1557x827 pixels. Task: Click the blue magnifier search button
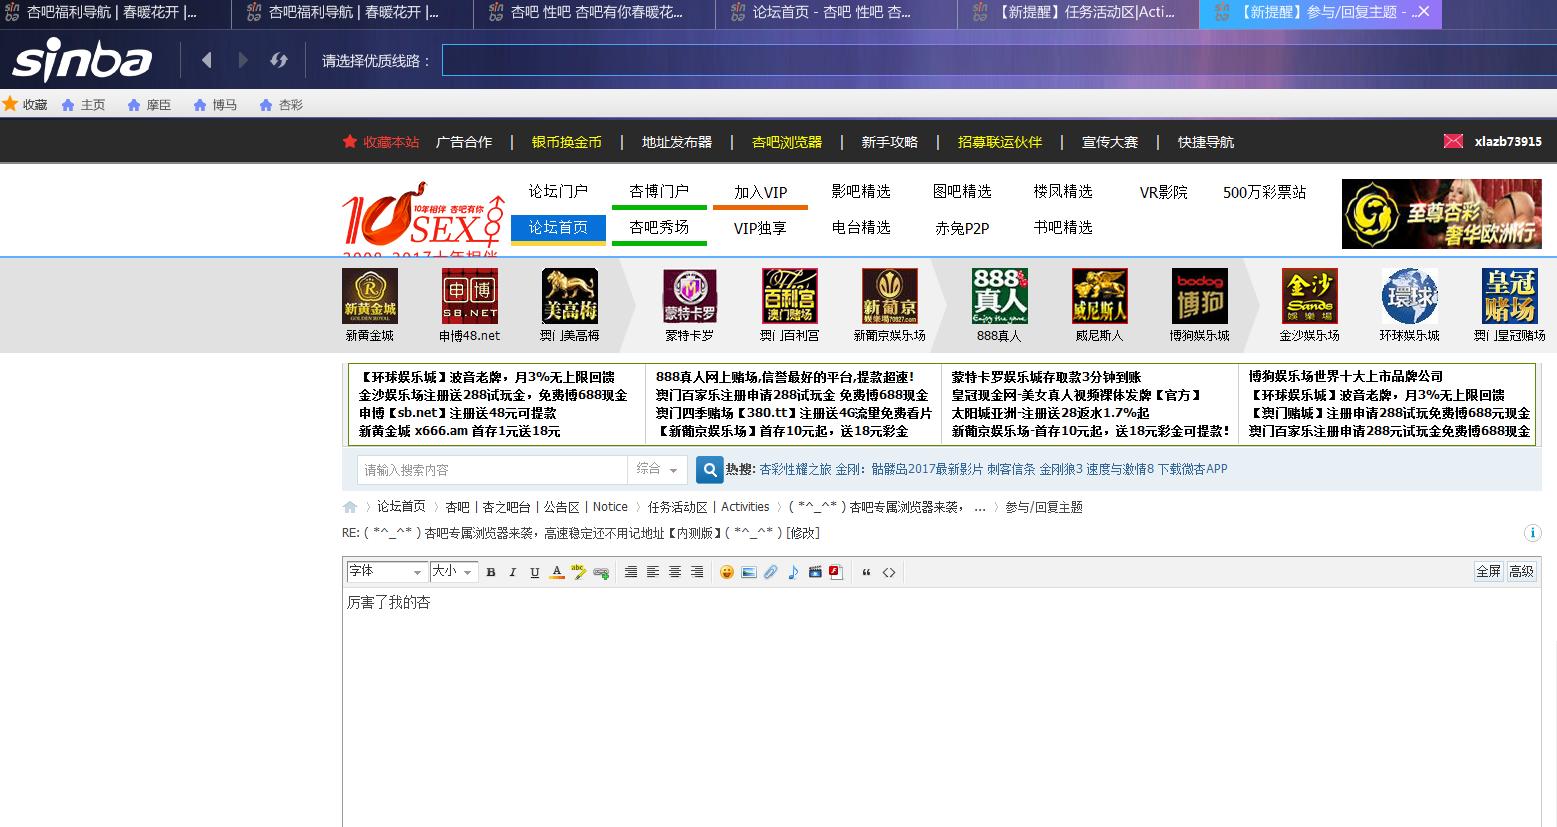[709, 469]
